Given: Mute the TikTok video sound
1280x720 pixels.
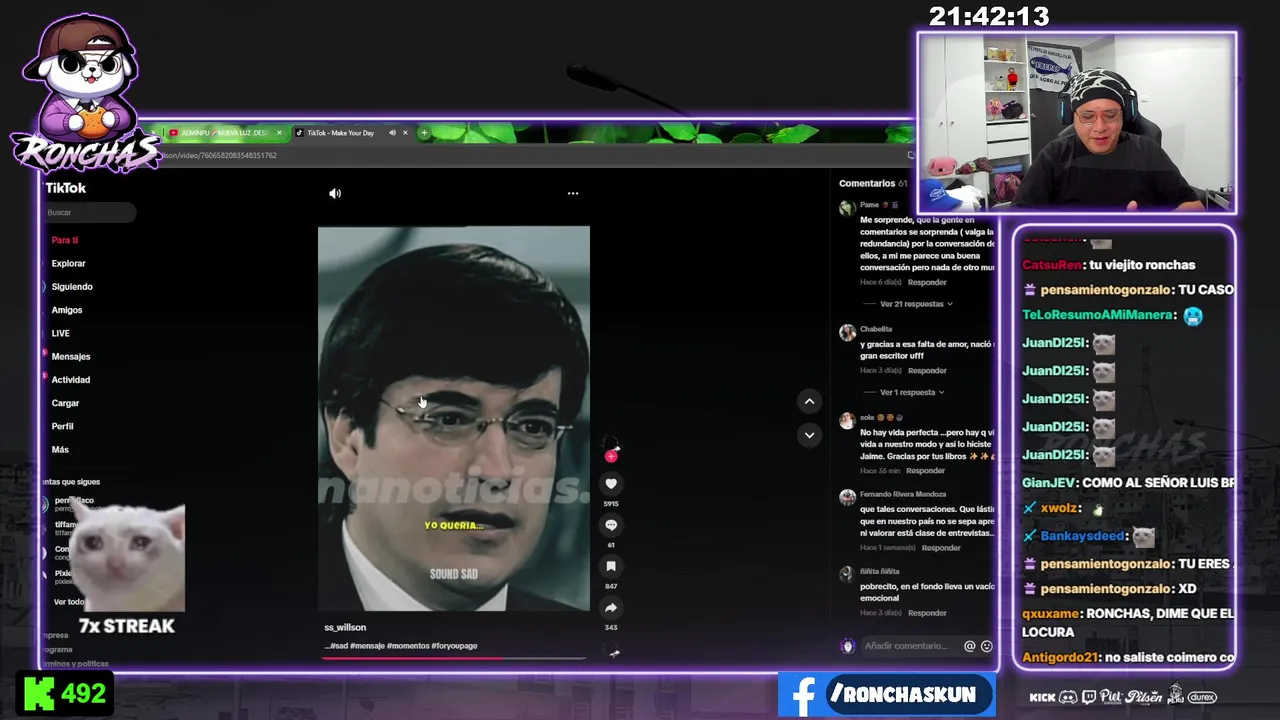Looking at the screenshot, I should pyautogui.click(x=335, y=194).
